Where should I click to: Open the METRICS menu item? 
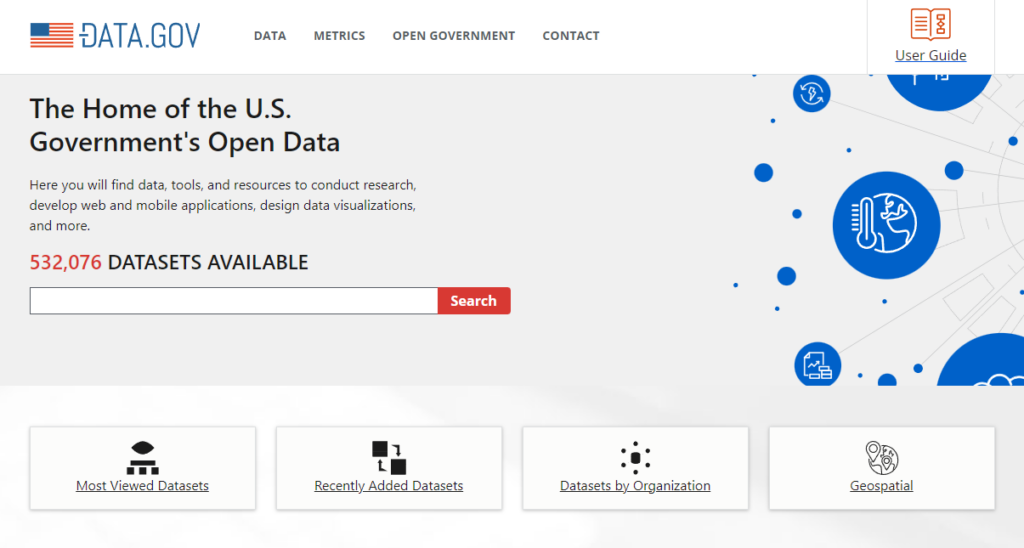click(x=339, y=36)
